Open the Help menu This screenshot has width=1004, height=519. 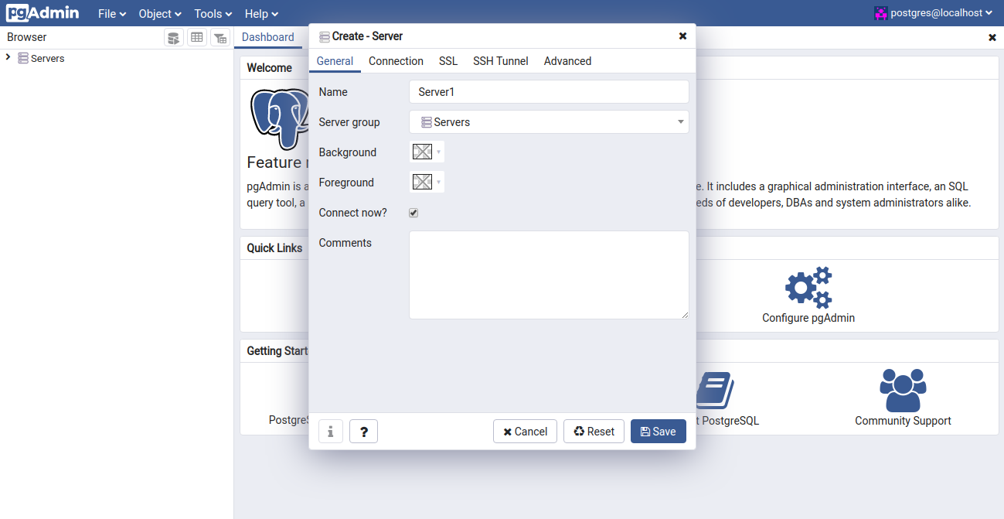[261, 13]
